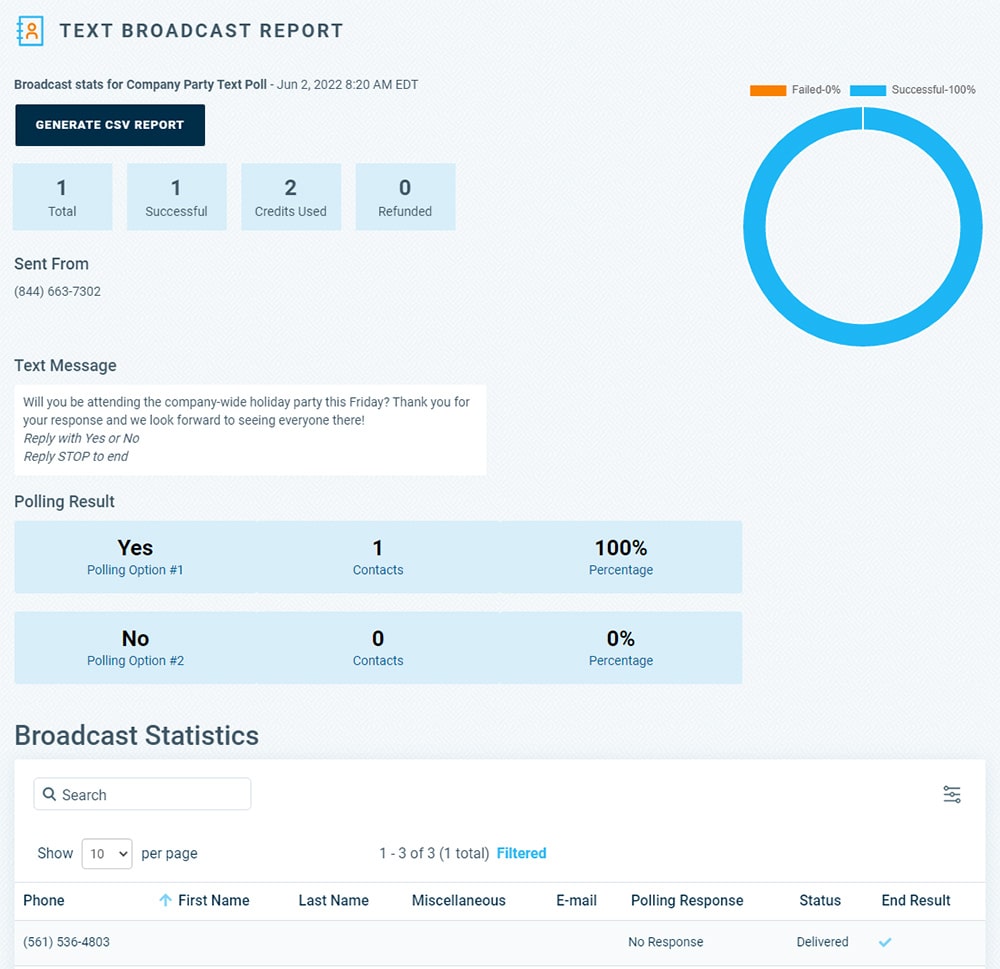The image size is (1000, 969).
Task: Toggle the Successful-100% legend entry
Action: 930,89
